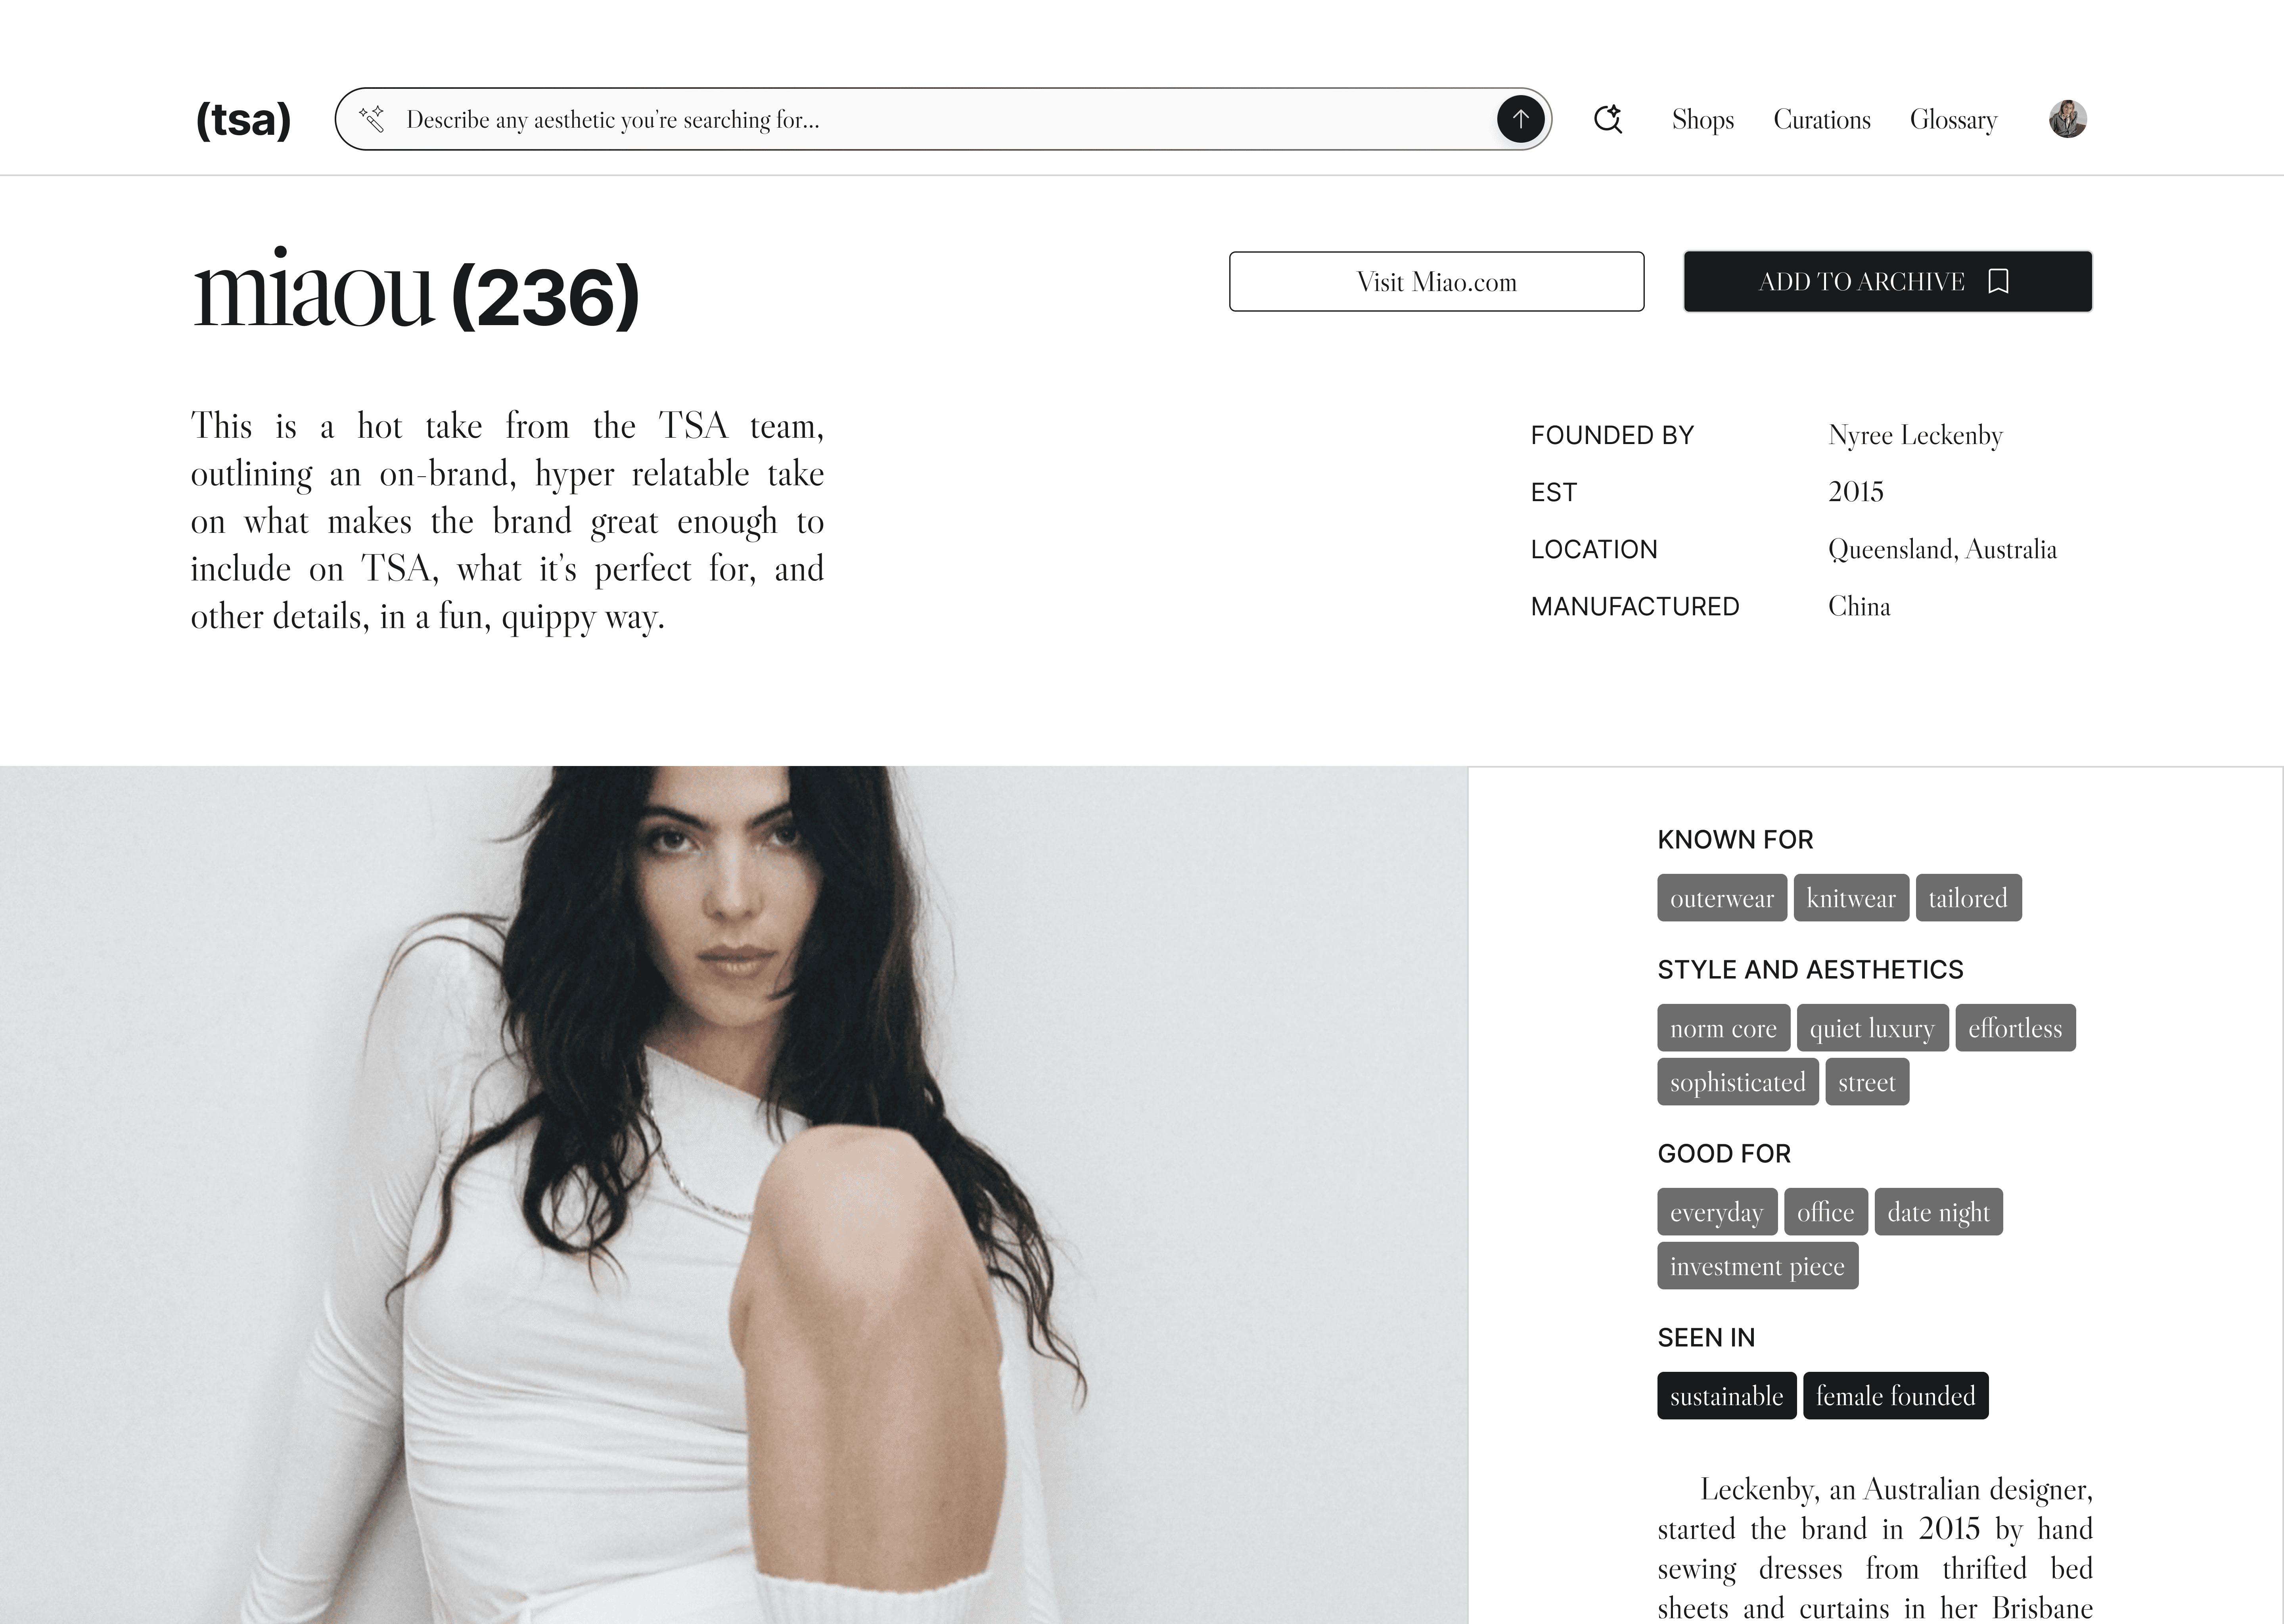This screenshot has width=2284, height=1624.
Task: Click the female founded tag
Action: [1895, 1396]
